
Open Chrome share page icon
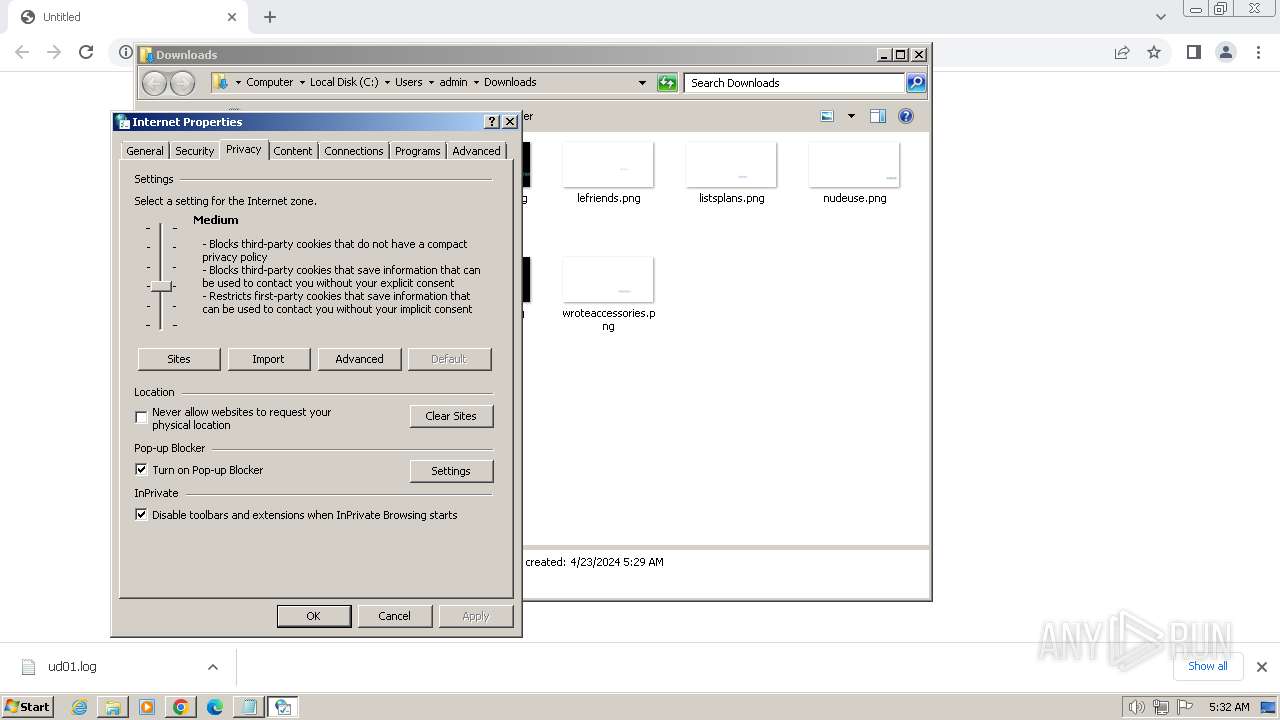coord(1122,52)
